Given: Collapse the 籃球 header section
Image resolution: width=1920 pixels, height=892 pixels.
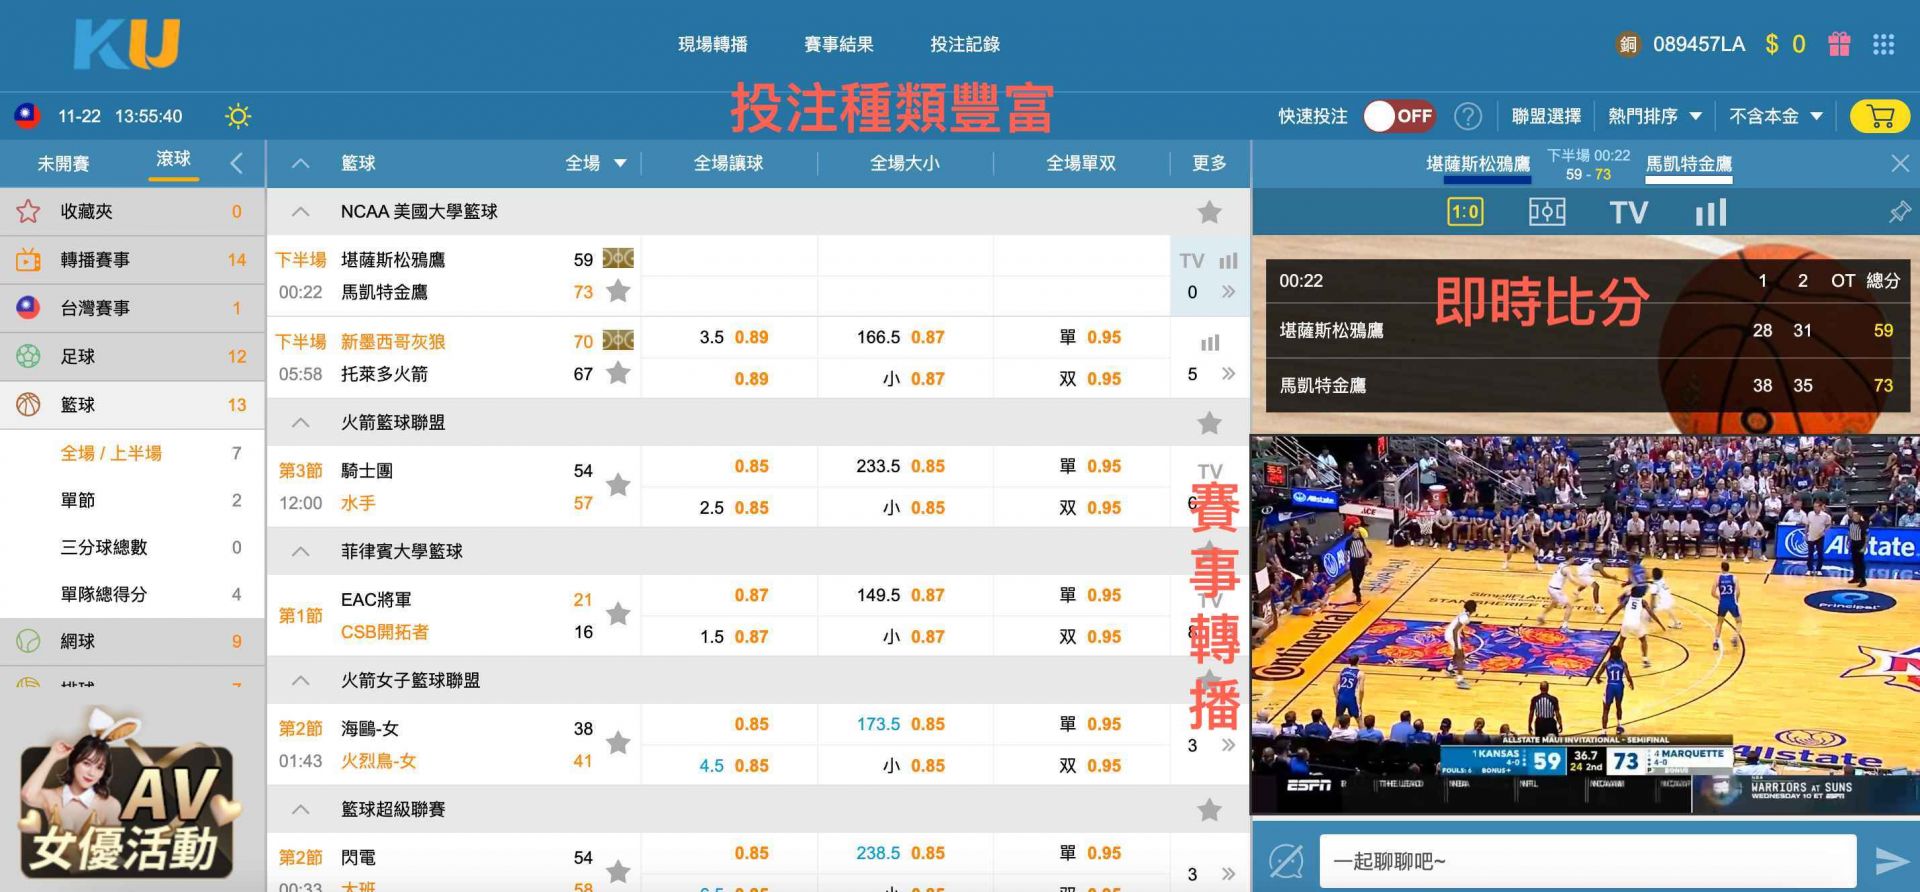Looking at the screenshot, I should point(300,163).
